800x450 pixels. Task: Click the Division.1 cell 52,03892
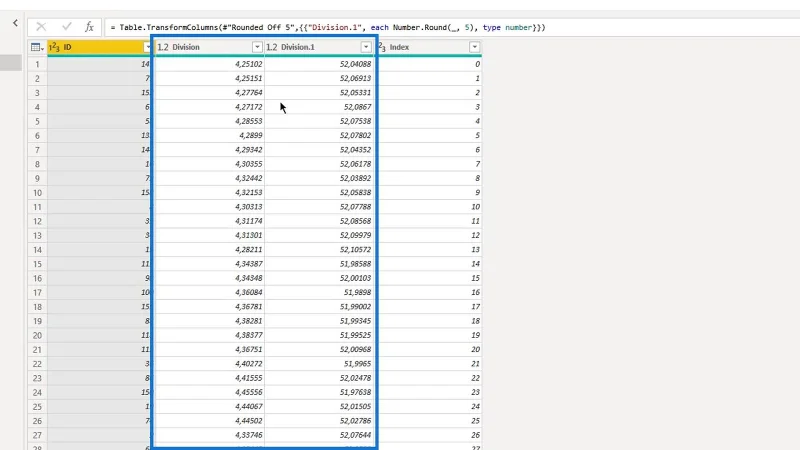[319, 178]
